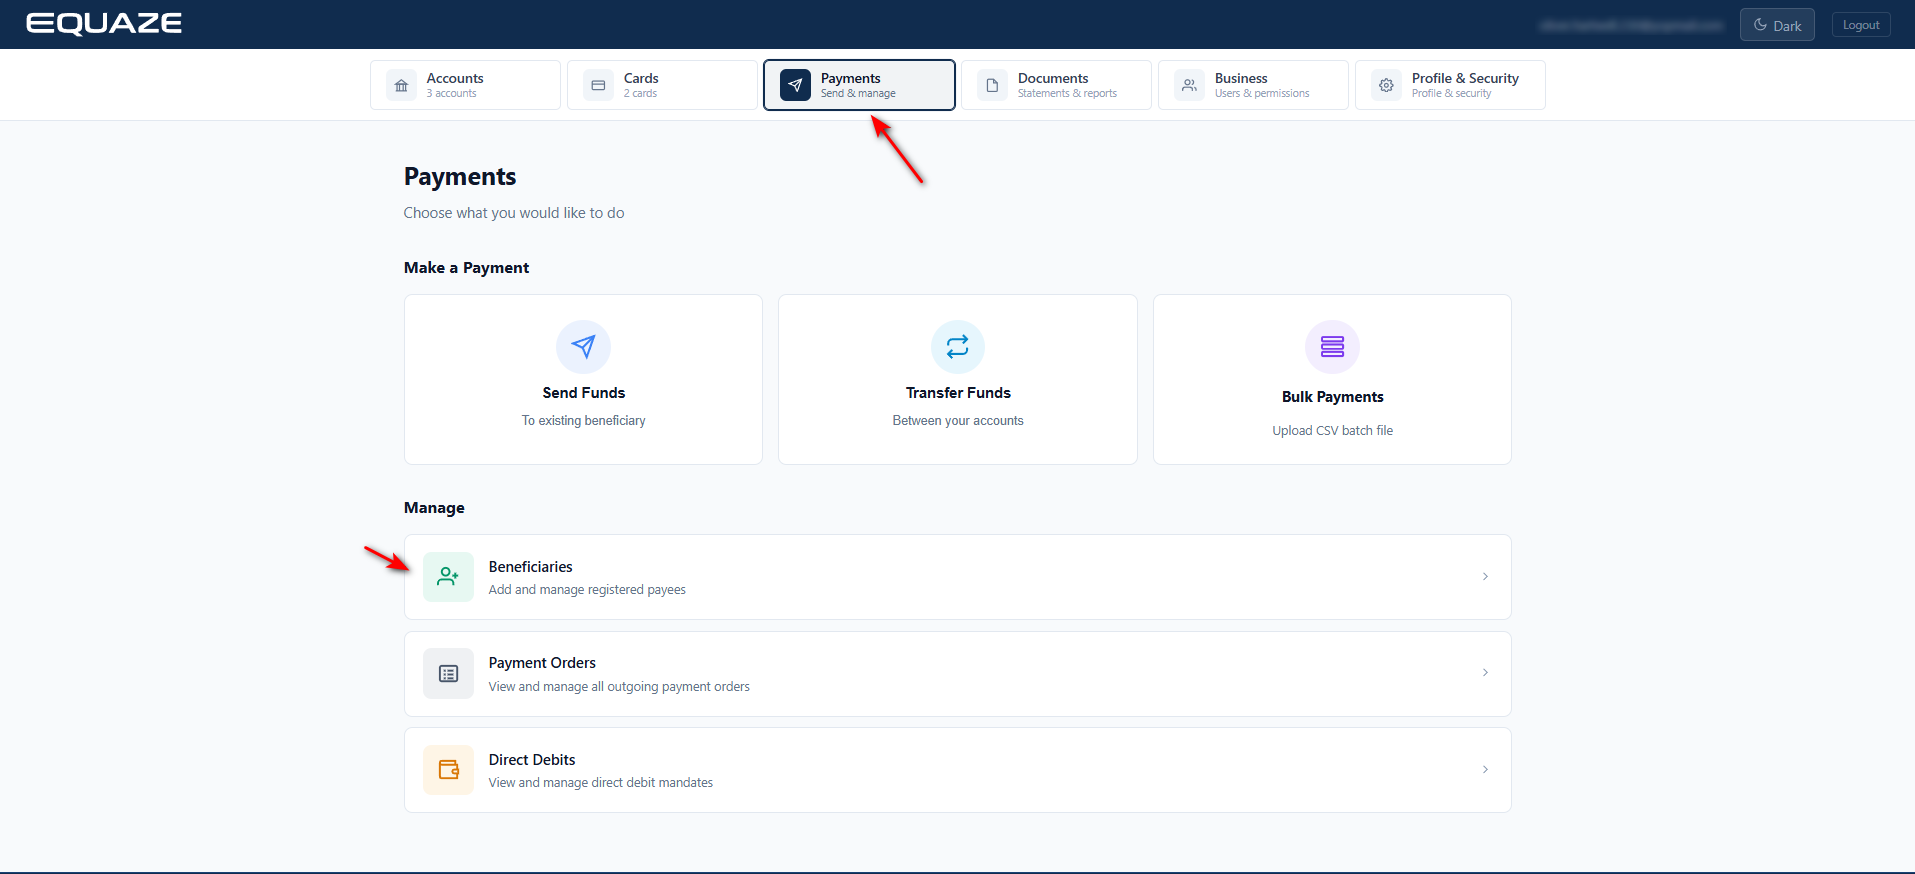
Task: Open Transfer Funds between your accounts
Action: pos(958,379)
